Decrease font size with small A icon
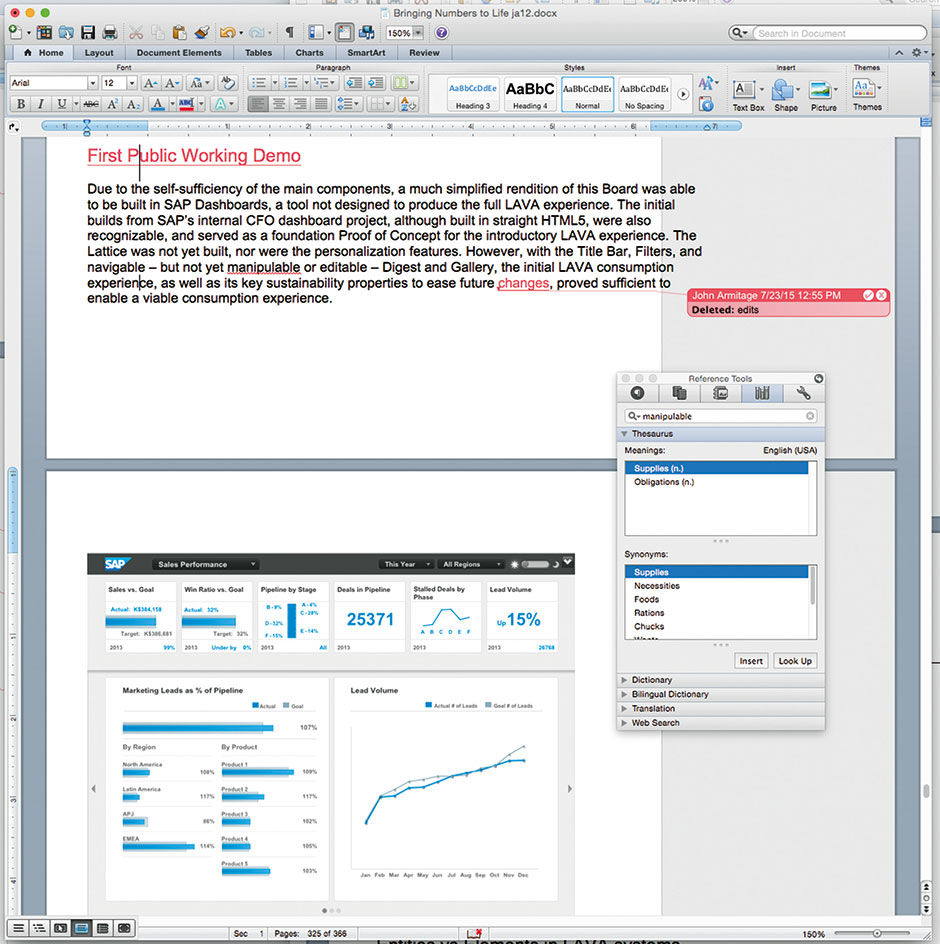 (172, 83)
